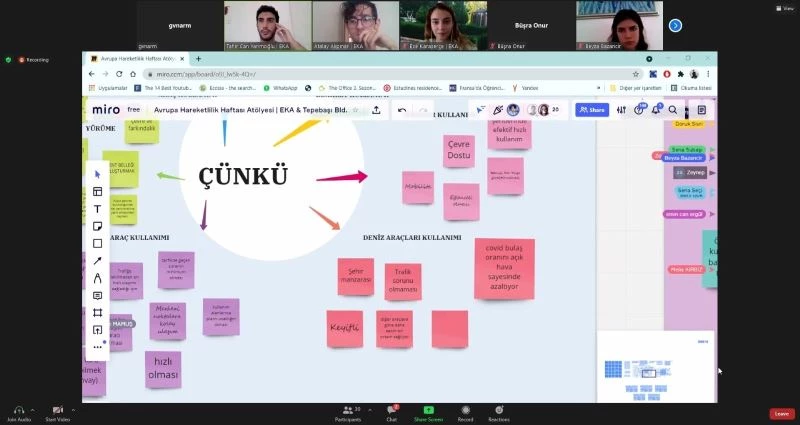
Task: Pick the Sticky note tool
Action: 97,226
